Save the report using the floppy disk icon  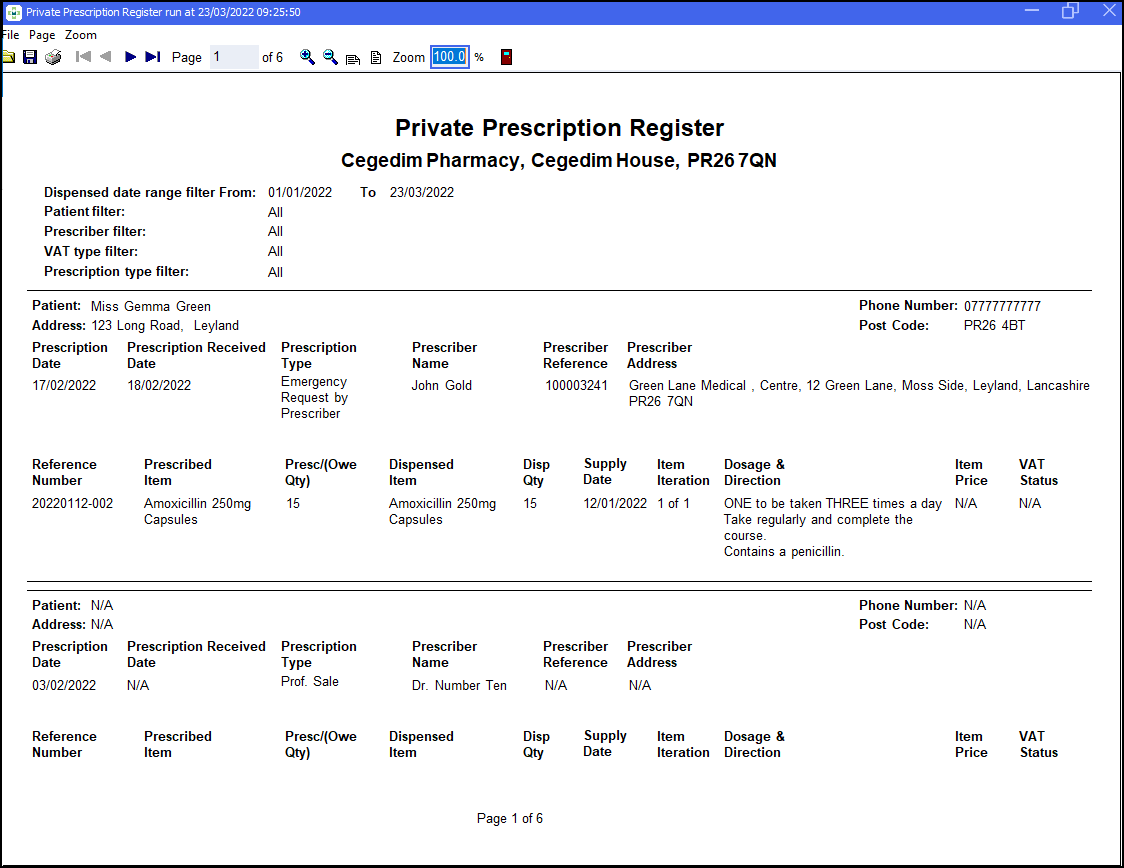pos(30,57)
